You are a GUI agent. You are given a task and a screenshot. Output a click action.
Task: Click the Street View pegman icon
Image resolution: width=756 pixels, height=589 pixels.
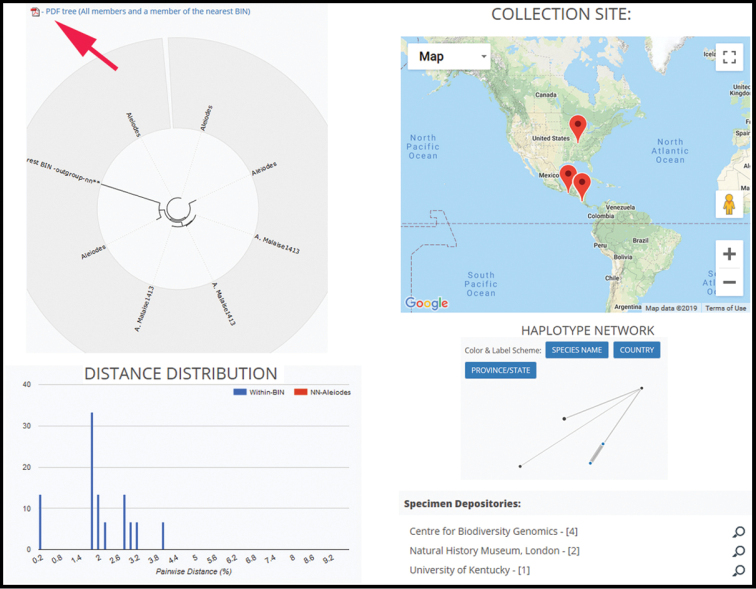pyautogui.click(x=729, y=204)
